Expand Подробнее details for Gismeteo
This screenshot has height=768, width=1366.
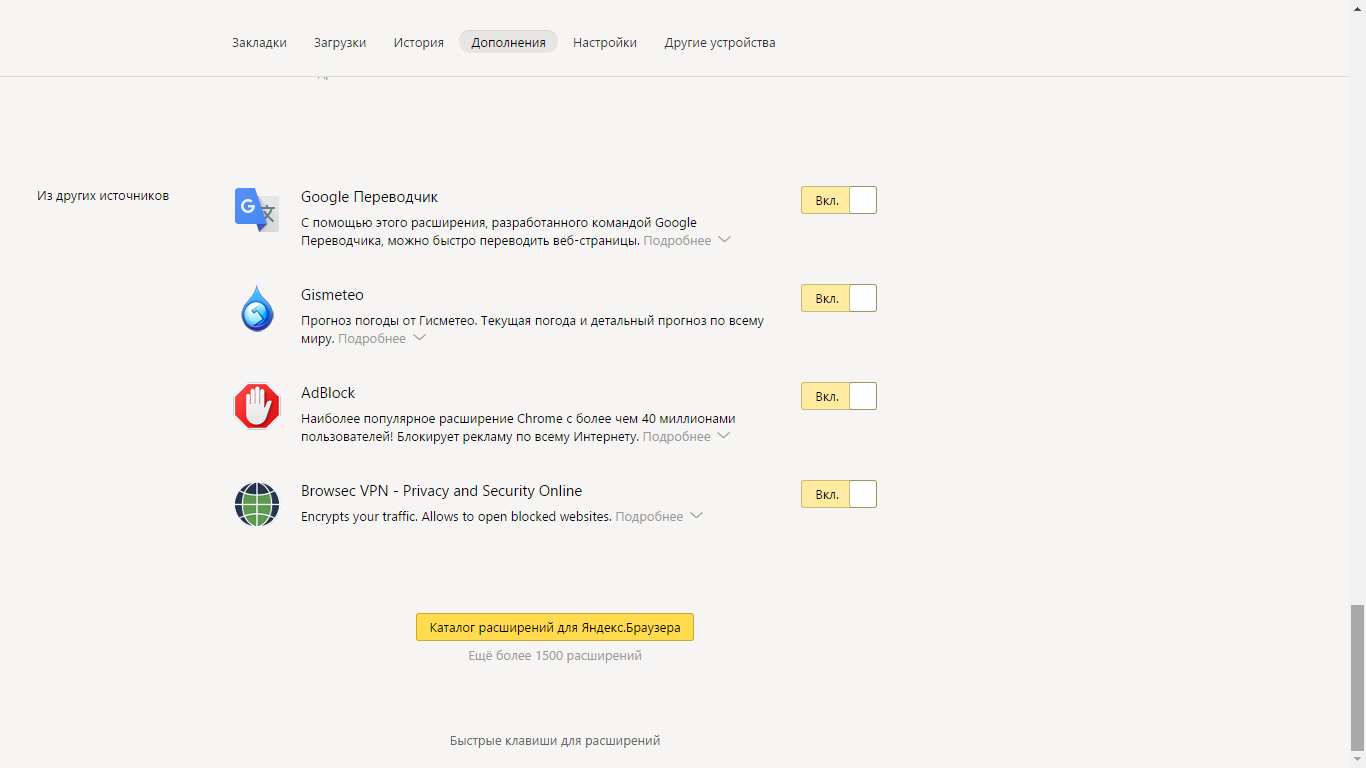382,339
